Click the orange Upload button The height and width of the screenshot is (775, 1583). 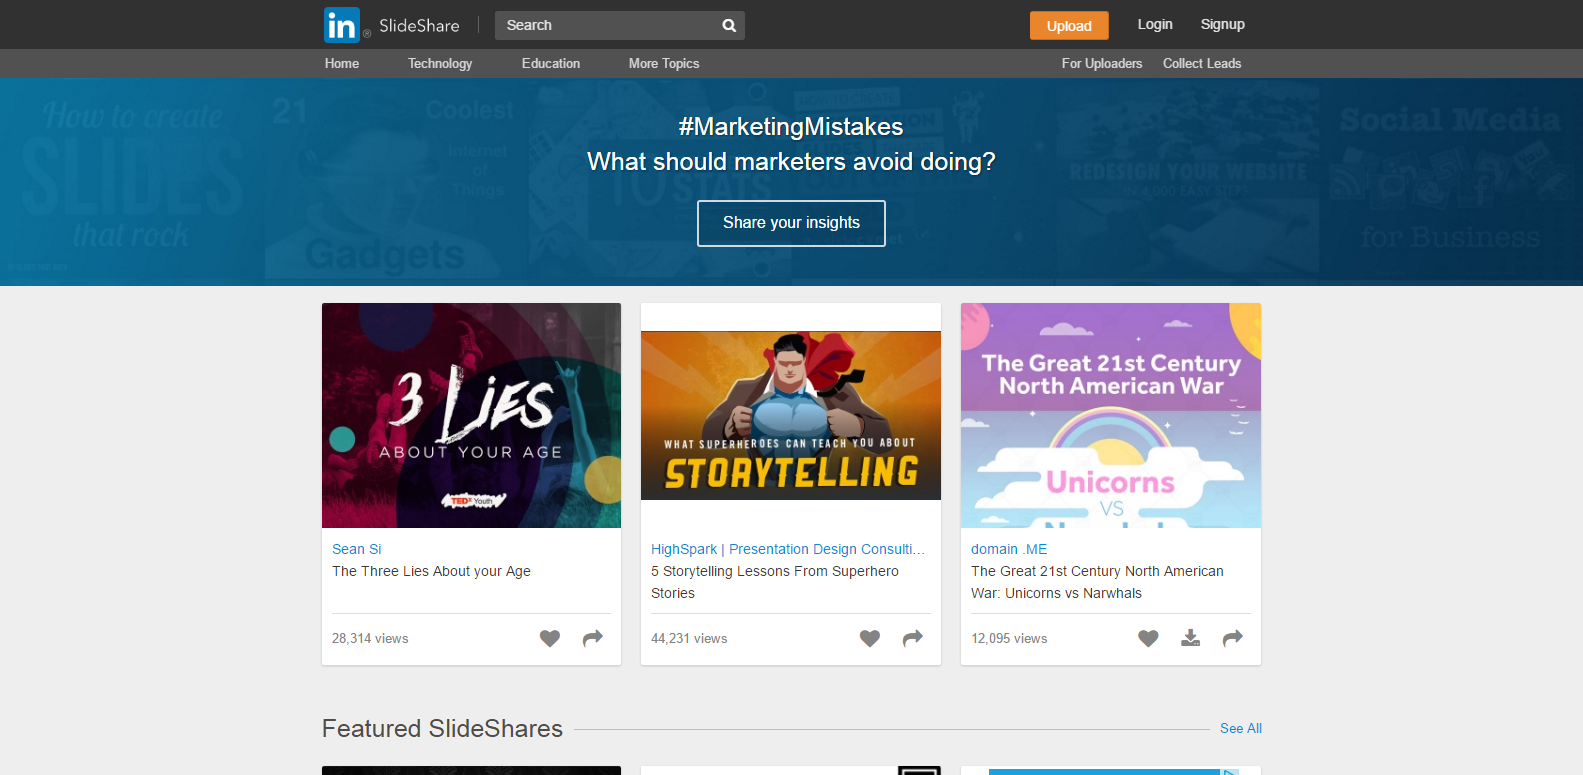point(1069,26)
